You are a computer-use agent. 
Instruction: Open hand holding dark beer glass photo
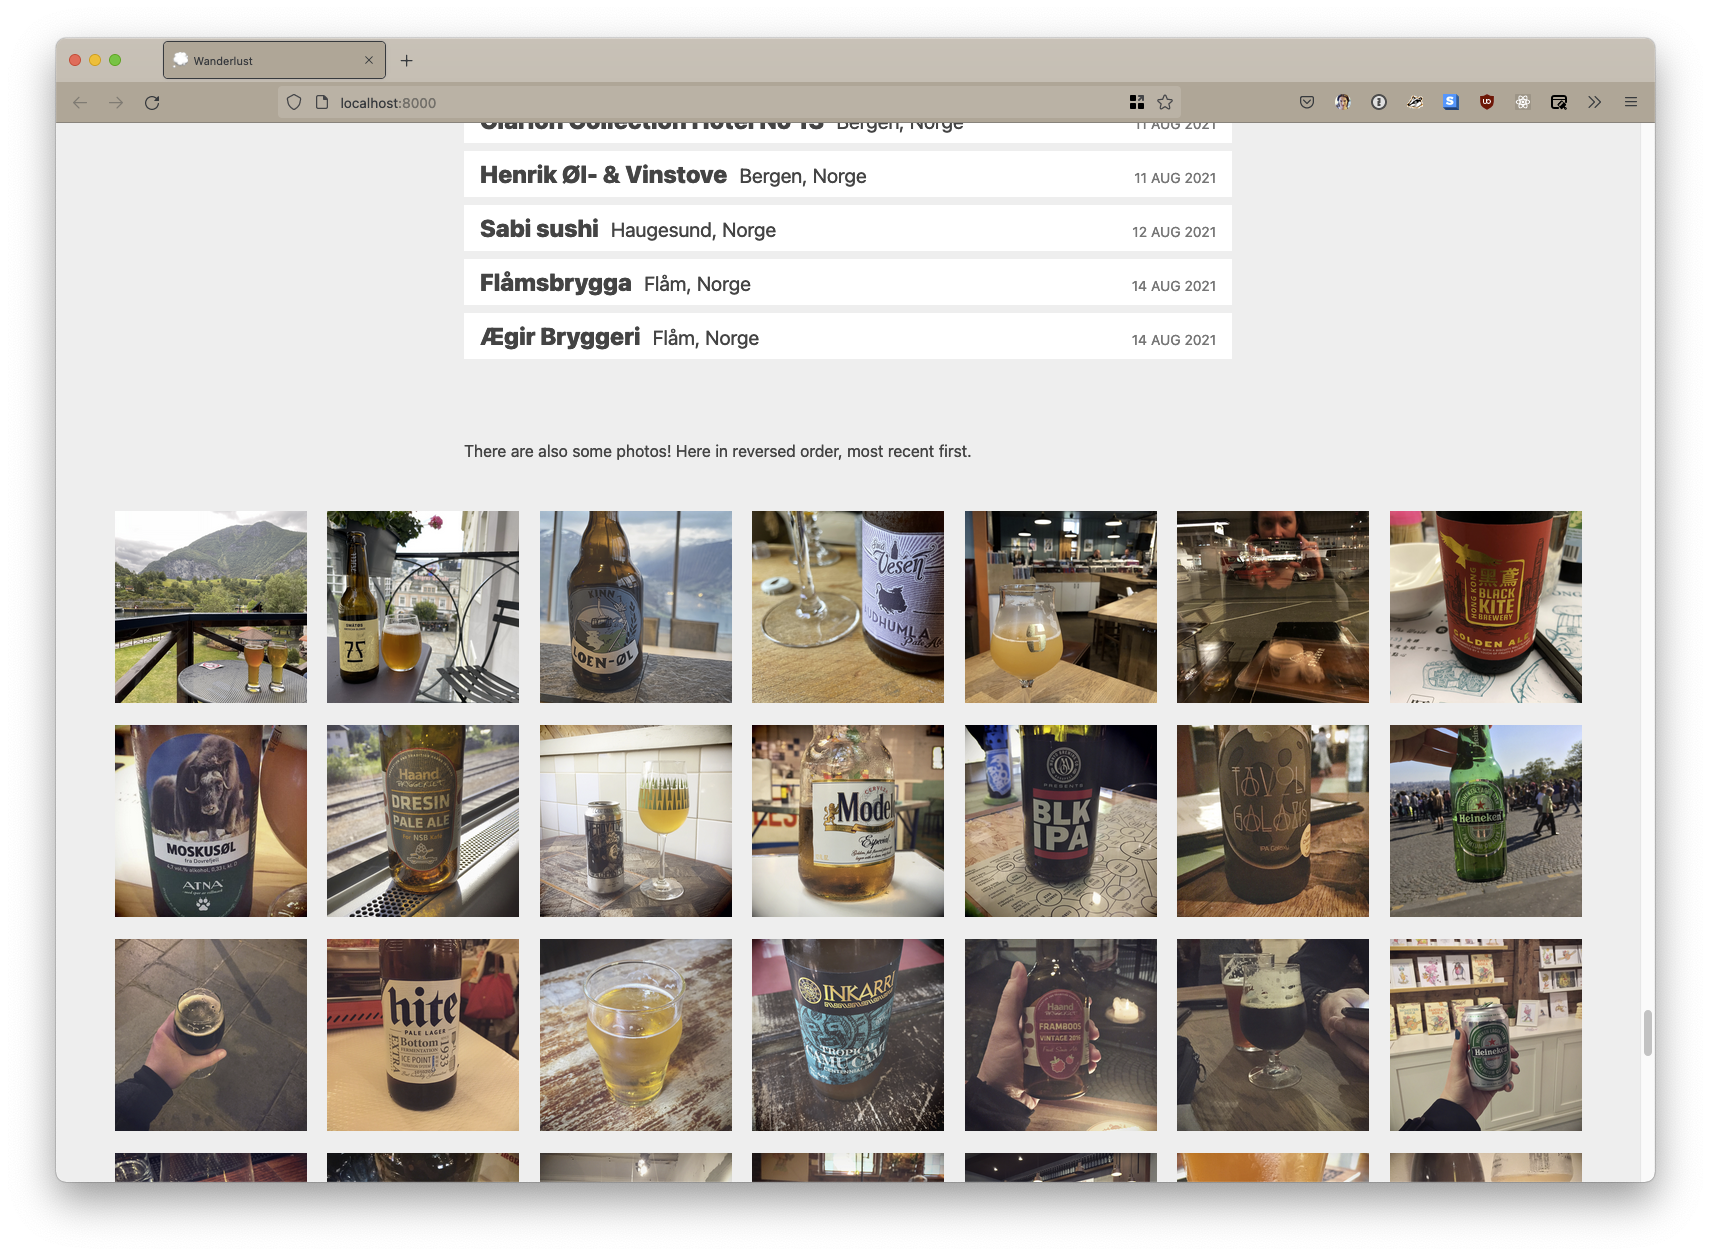coord(211,1035)
